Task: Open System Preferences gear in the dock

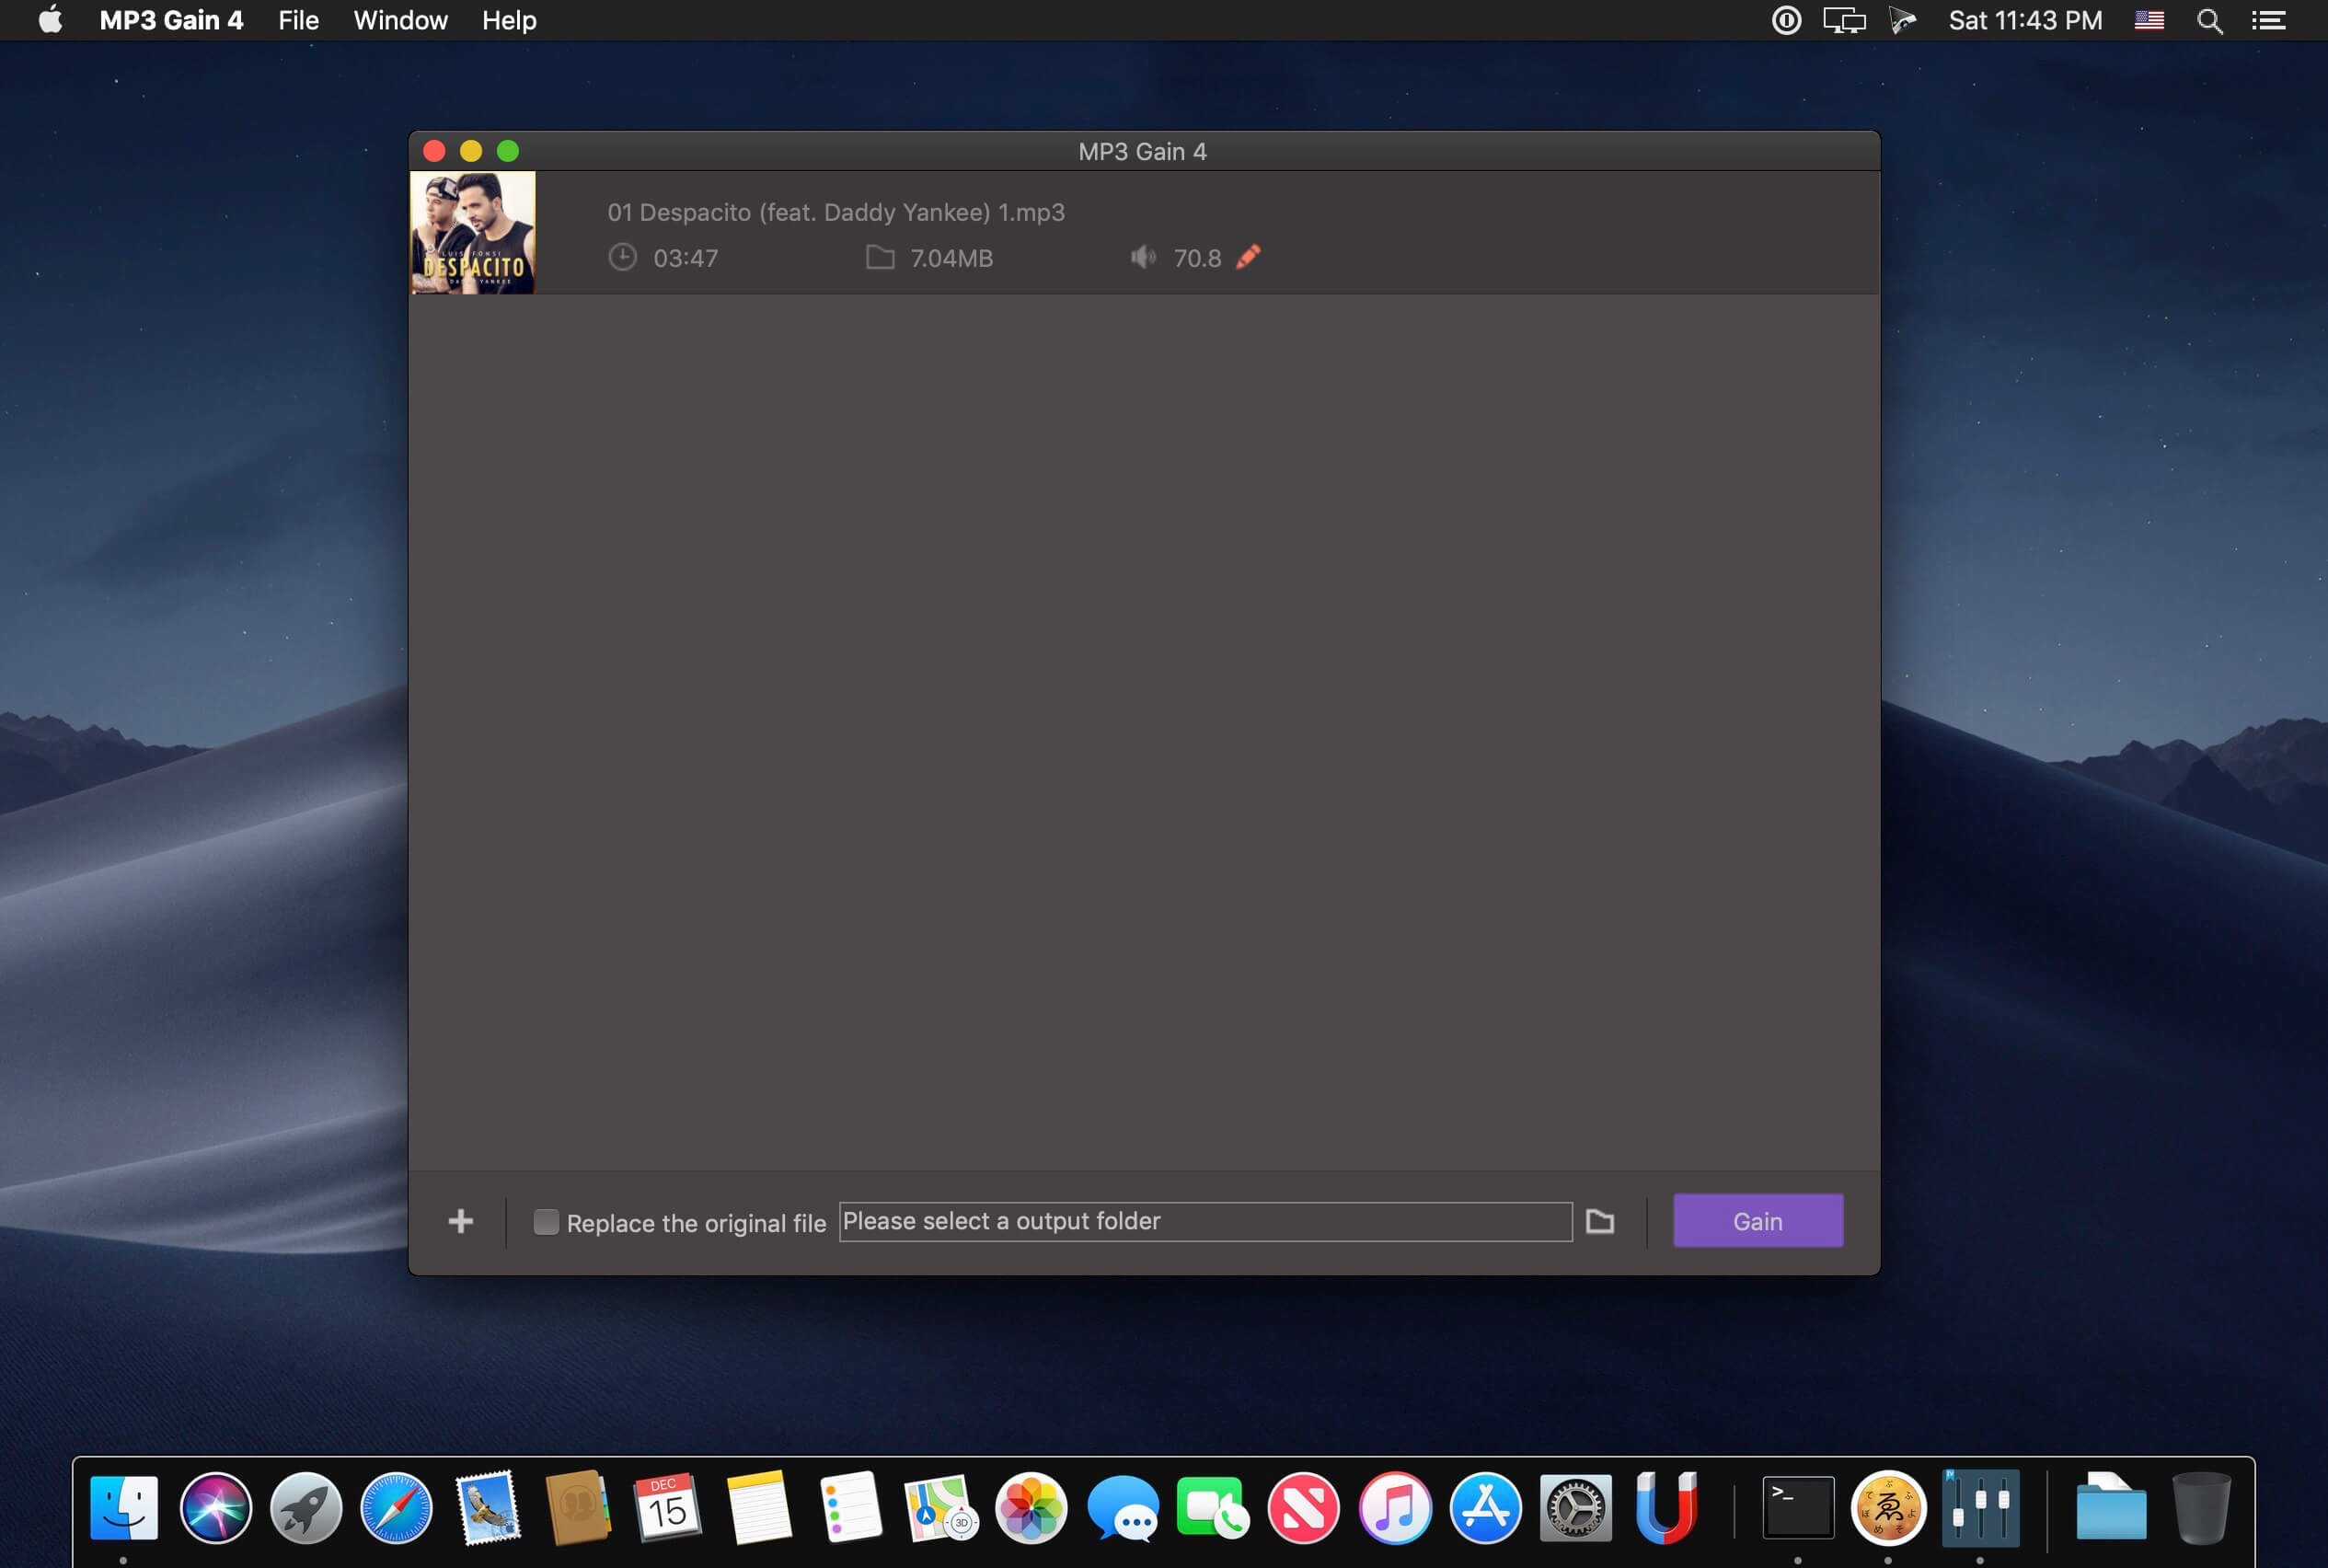Action: [1575, 1508]
